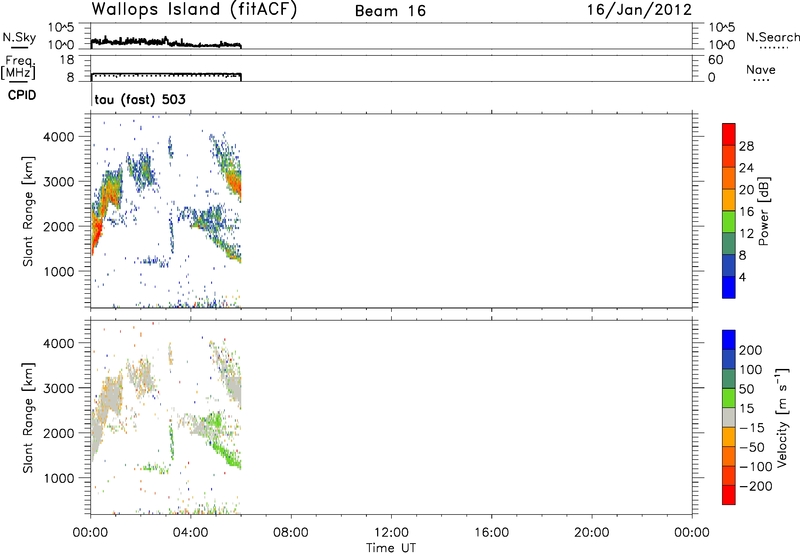Click the '3000' tick of the power panel
This screenshot has height=554, width=800.
pyautogui.click(x=59, y=182)
